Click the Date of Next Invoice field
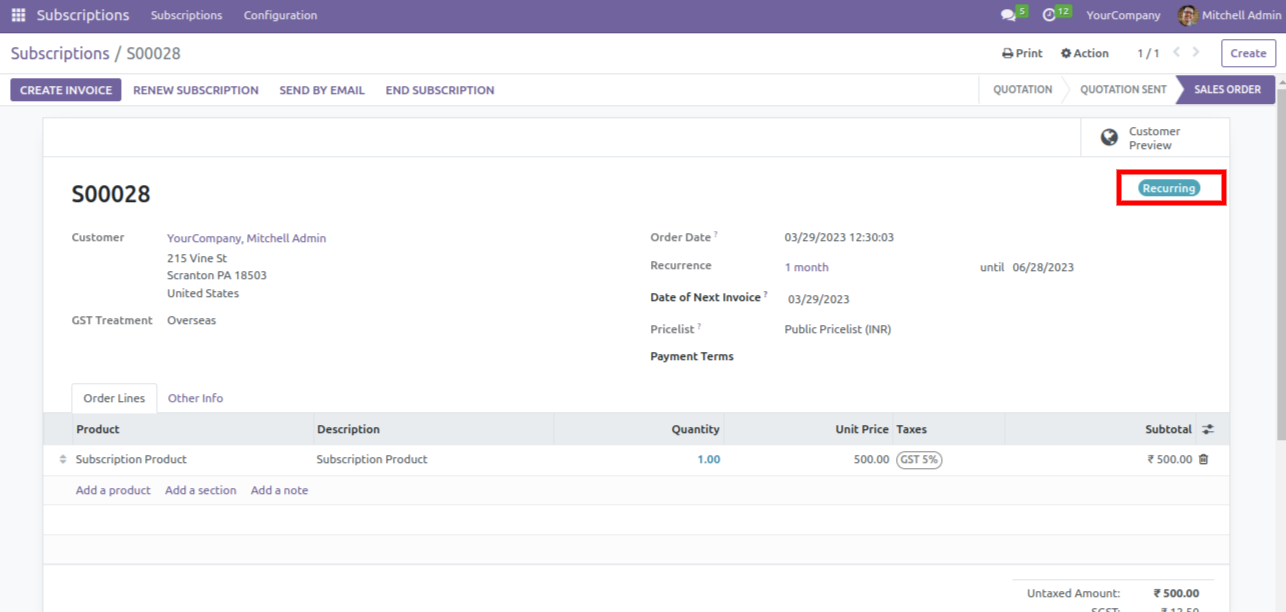1286x612 pixels. coord(818,299)
